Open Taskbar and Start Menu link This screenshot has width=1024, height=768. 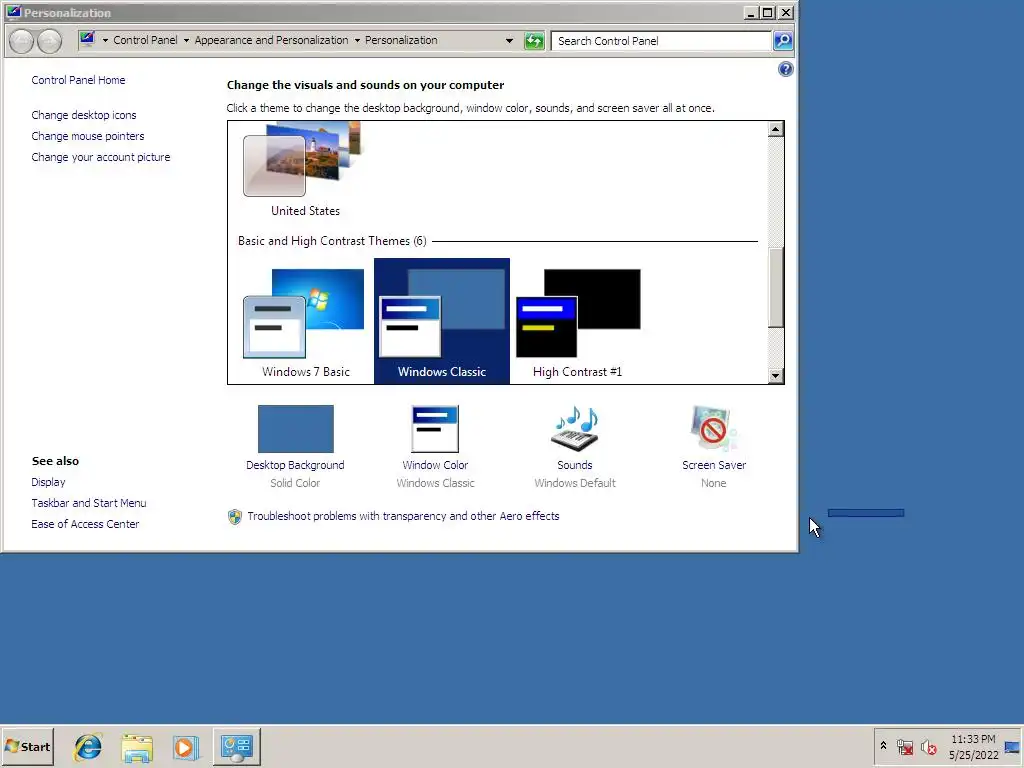89,503
